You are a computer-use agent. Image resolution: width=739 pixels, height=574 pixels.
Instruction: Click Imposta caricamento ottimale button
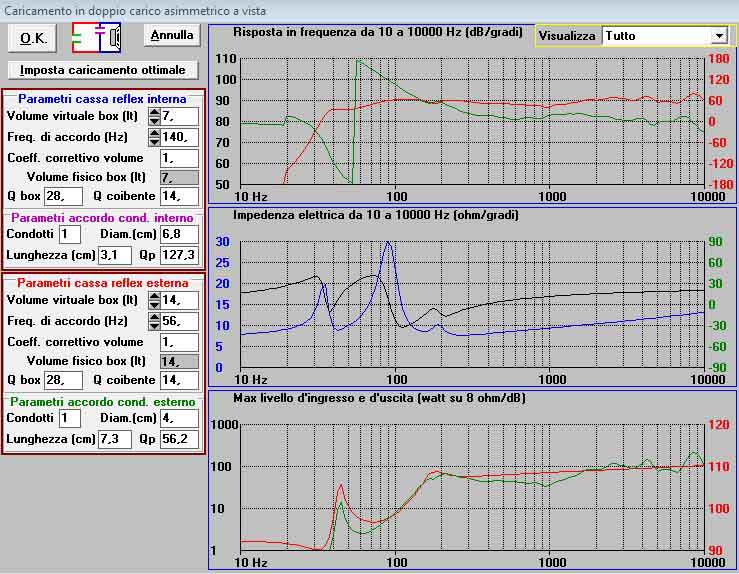103,70
